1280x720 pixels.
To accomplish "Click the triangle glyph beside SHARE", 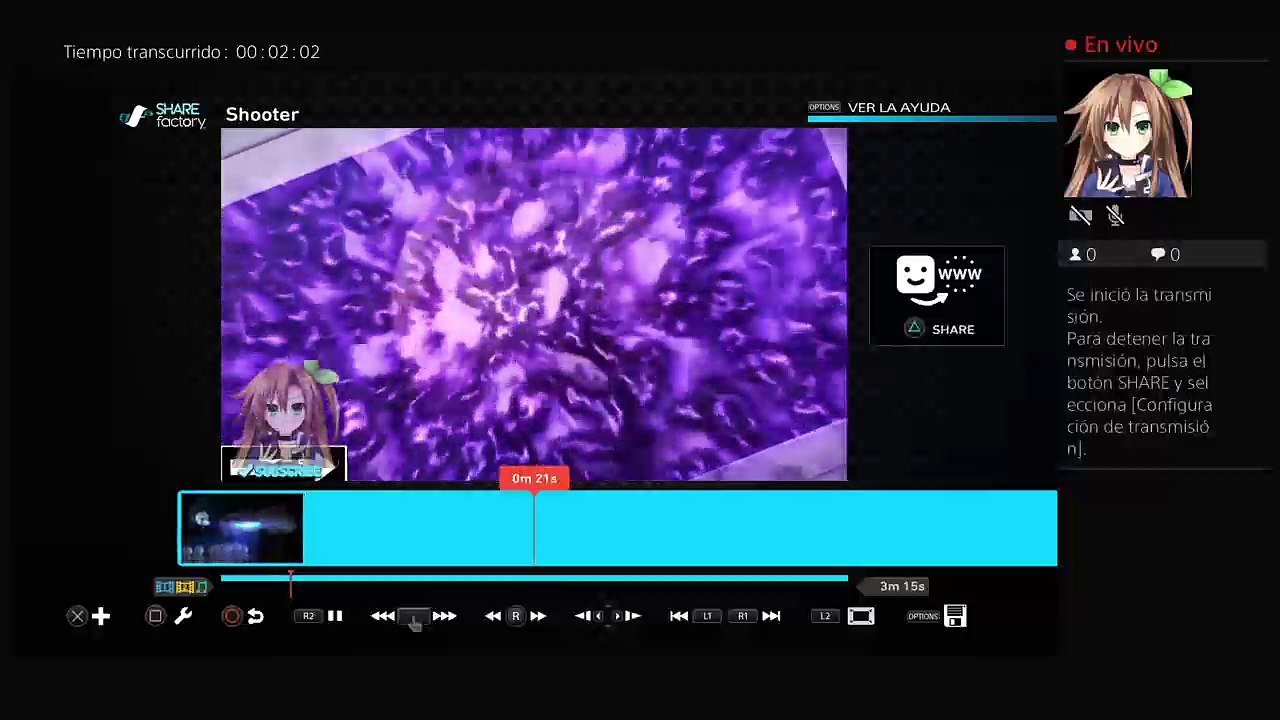I will [914, 328].
